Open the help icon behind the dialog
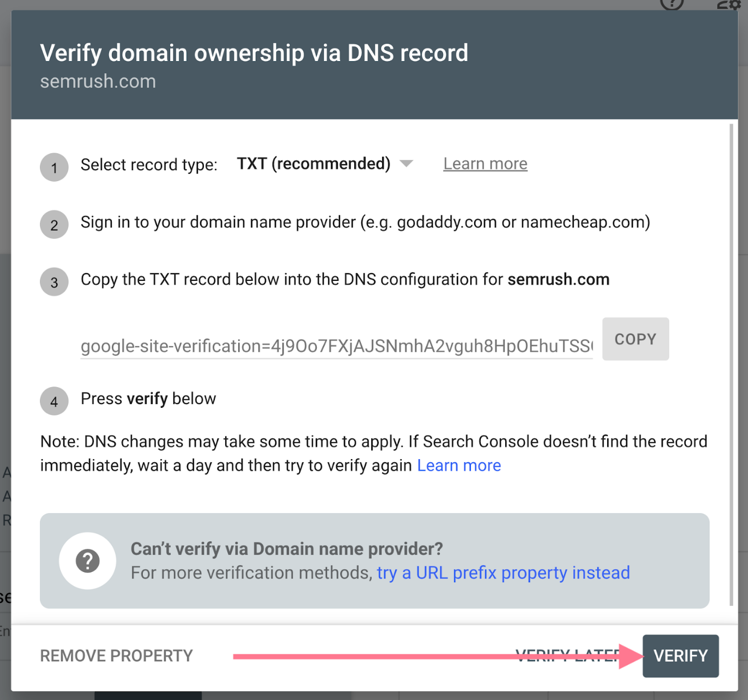748x700 pixels. pos(672,4)
